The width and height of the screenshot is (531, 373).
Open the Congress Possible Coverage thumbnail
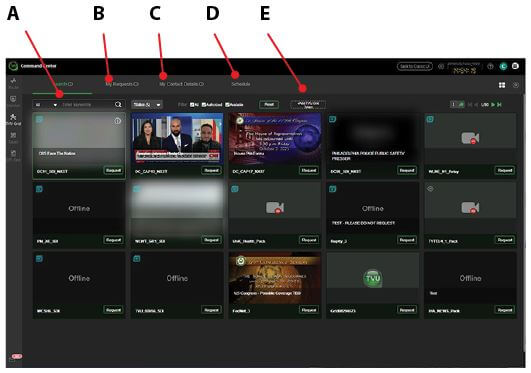[275, 278]
